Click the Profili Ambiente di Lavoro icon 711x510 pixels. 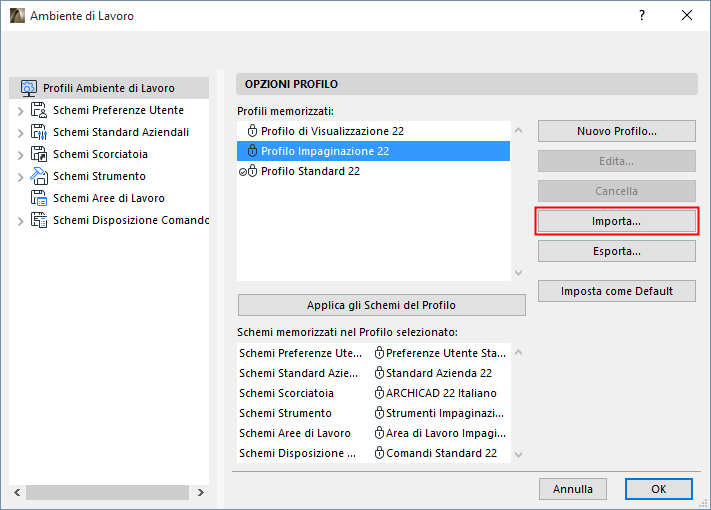tap(28, 88)
